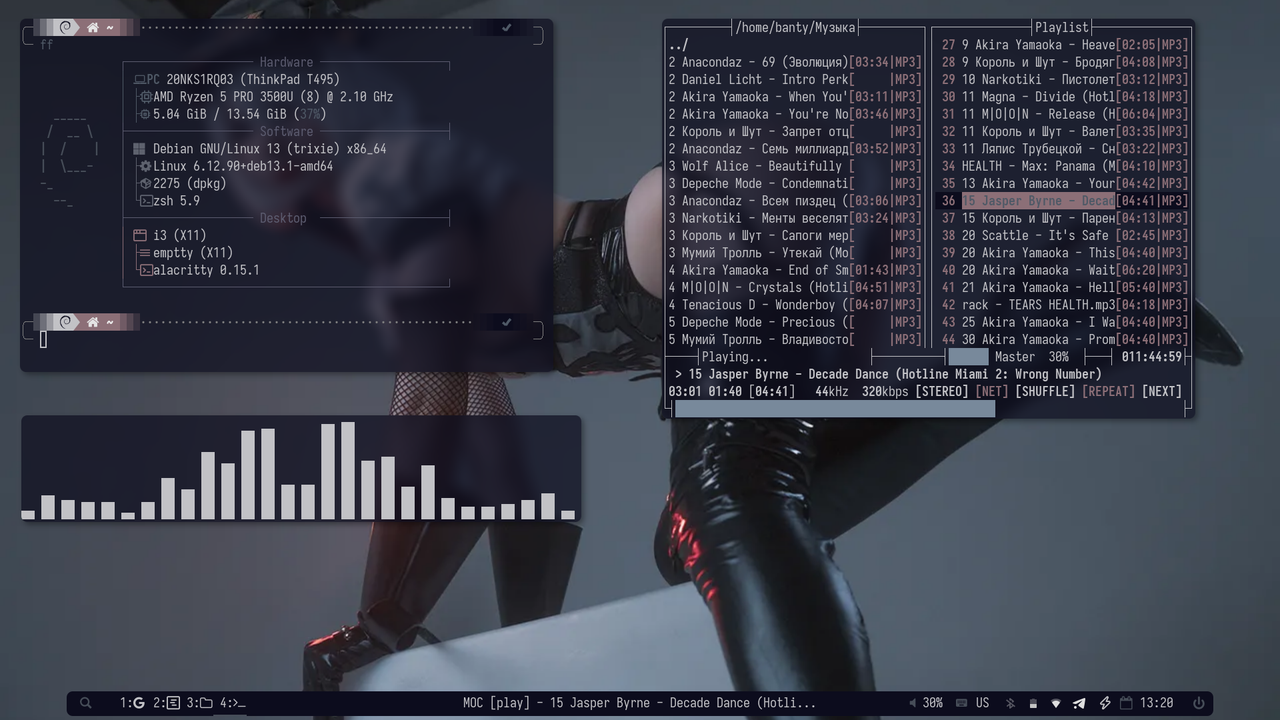Toggle the [NEXT] autonext option in MOC
The width and height of the screenshot is (1280, 720).
point(1162,391)
